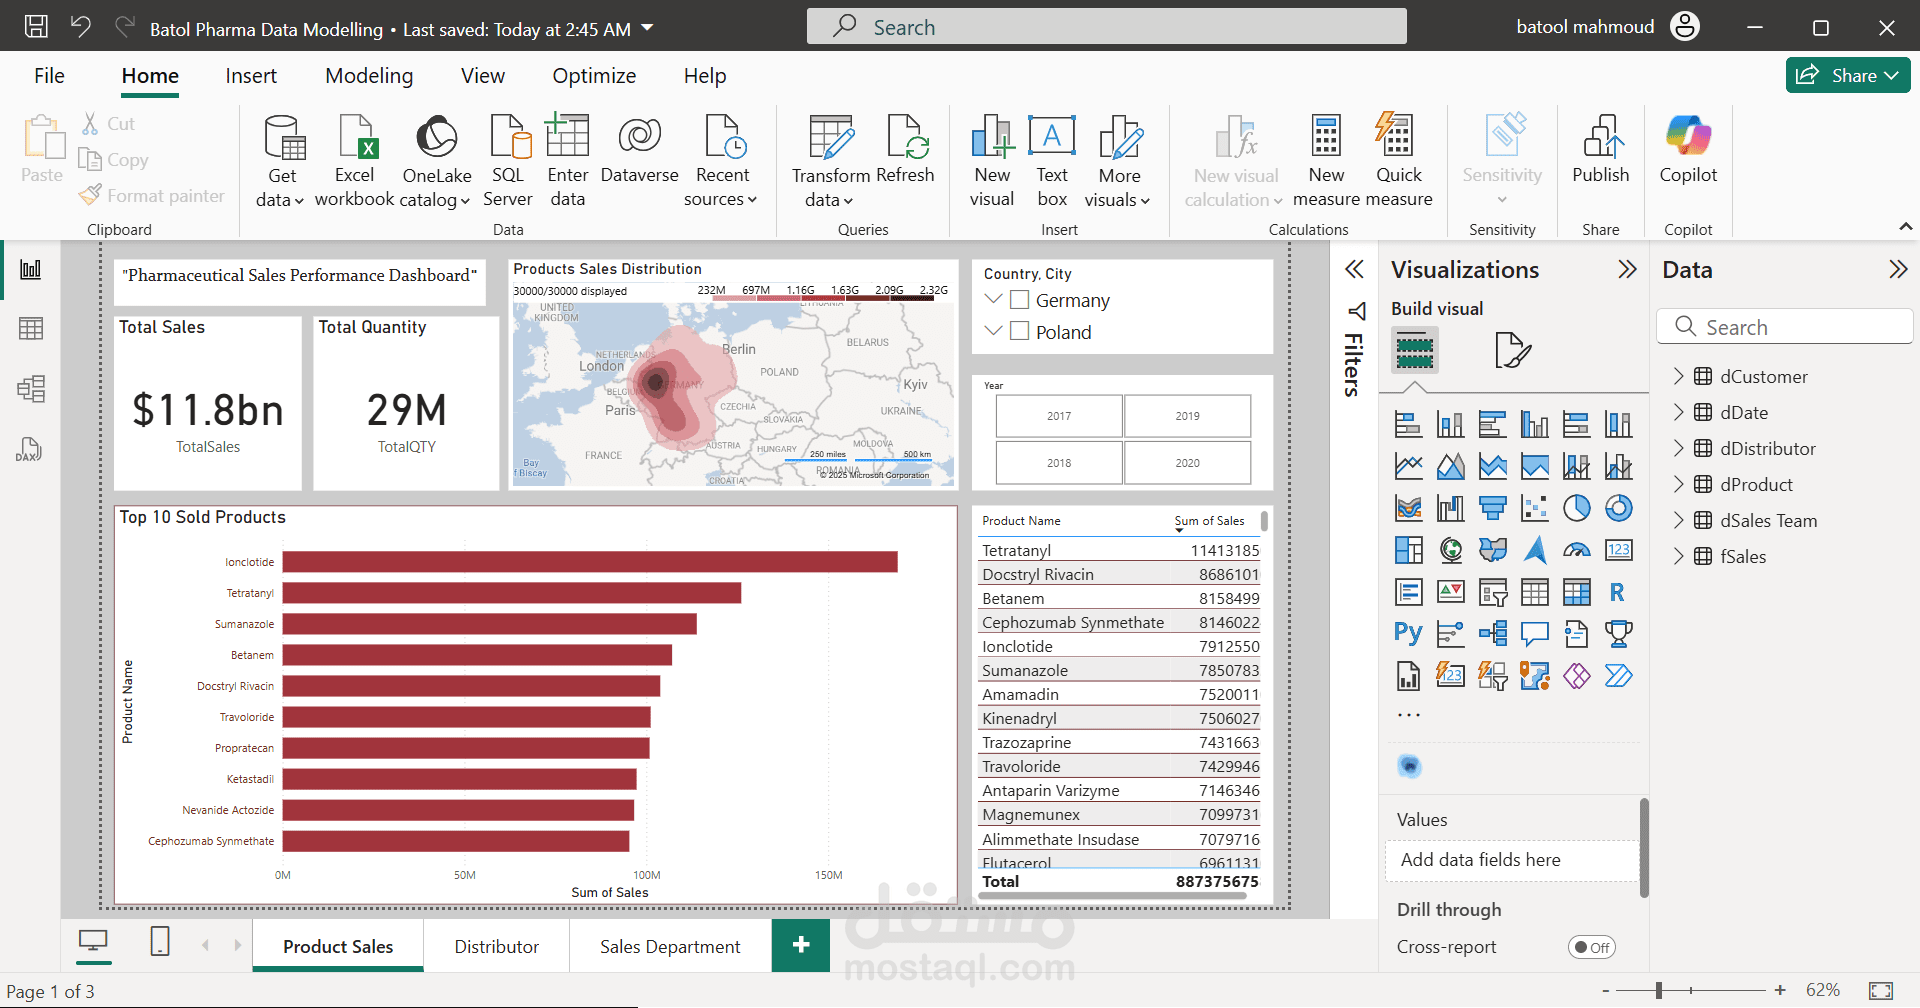Open the Distributor page tab

click(497, 946)
